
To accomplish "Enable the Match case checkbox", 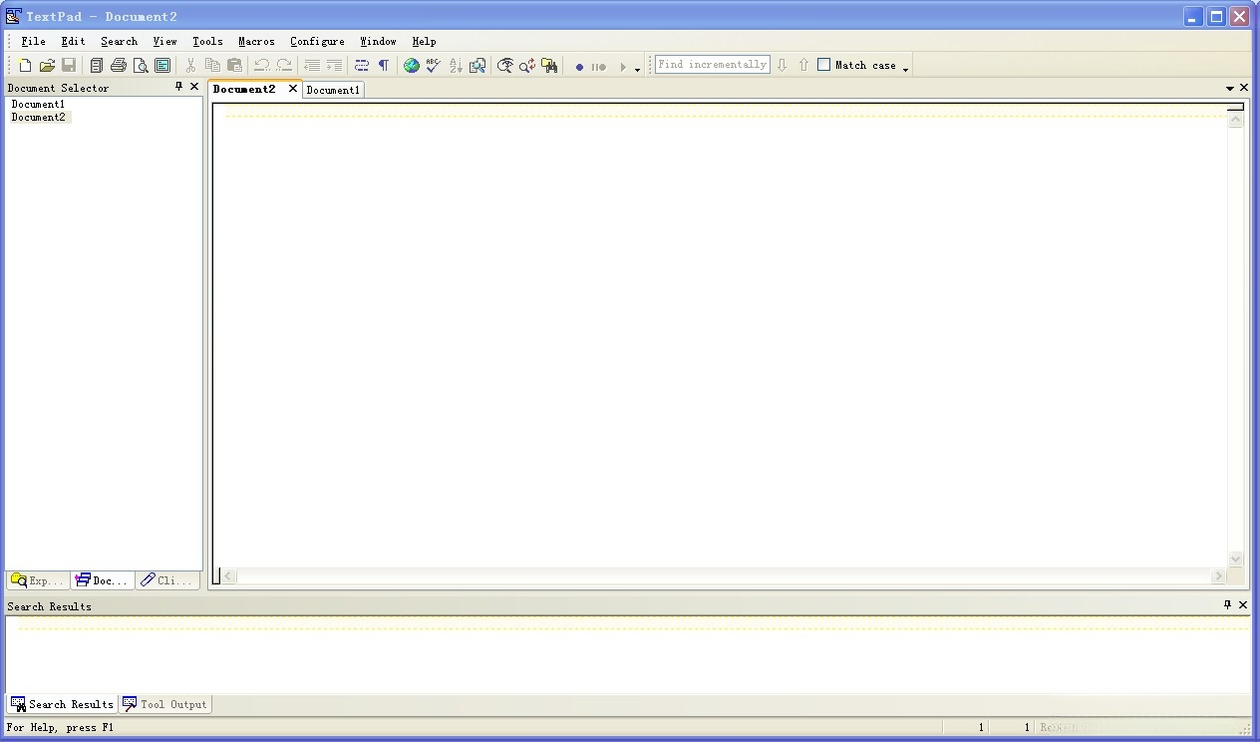I will [x=824, y=64].
